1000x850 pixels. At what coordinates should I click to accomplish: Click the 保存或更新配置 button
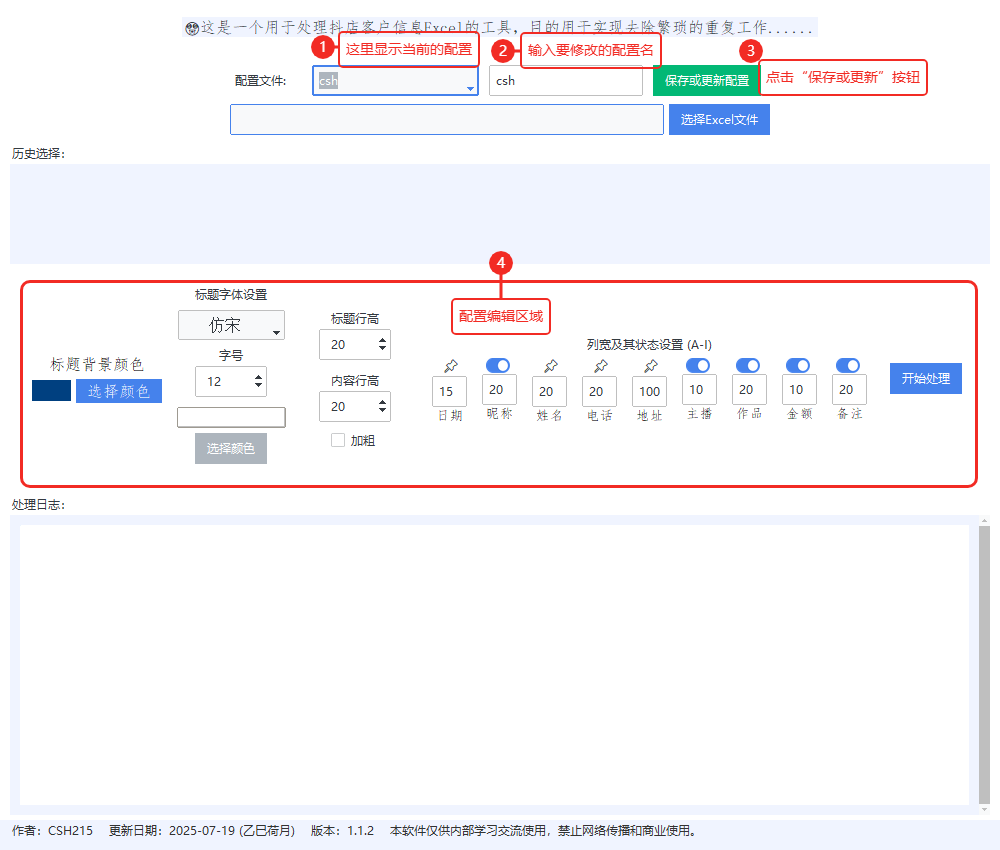pyautogui.click(x=704, y=81)
